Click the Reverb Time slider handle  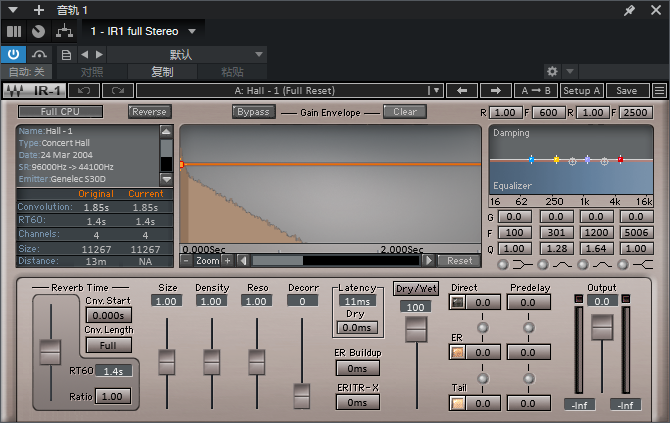(50, 352)
